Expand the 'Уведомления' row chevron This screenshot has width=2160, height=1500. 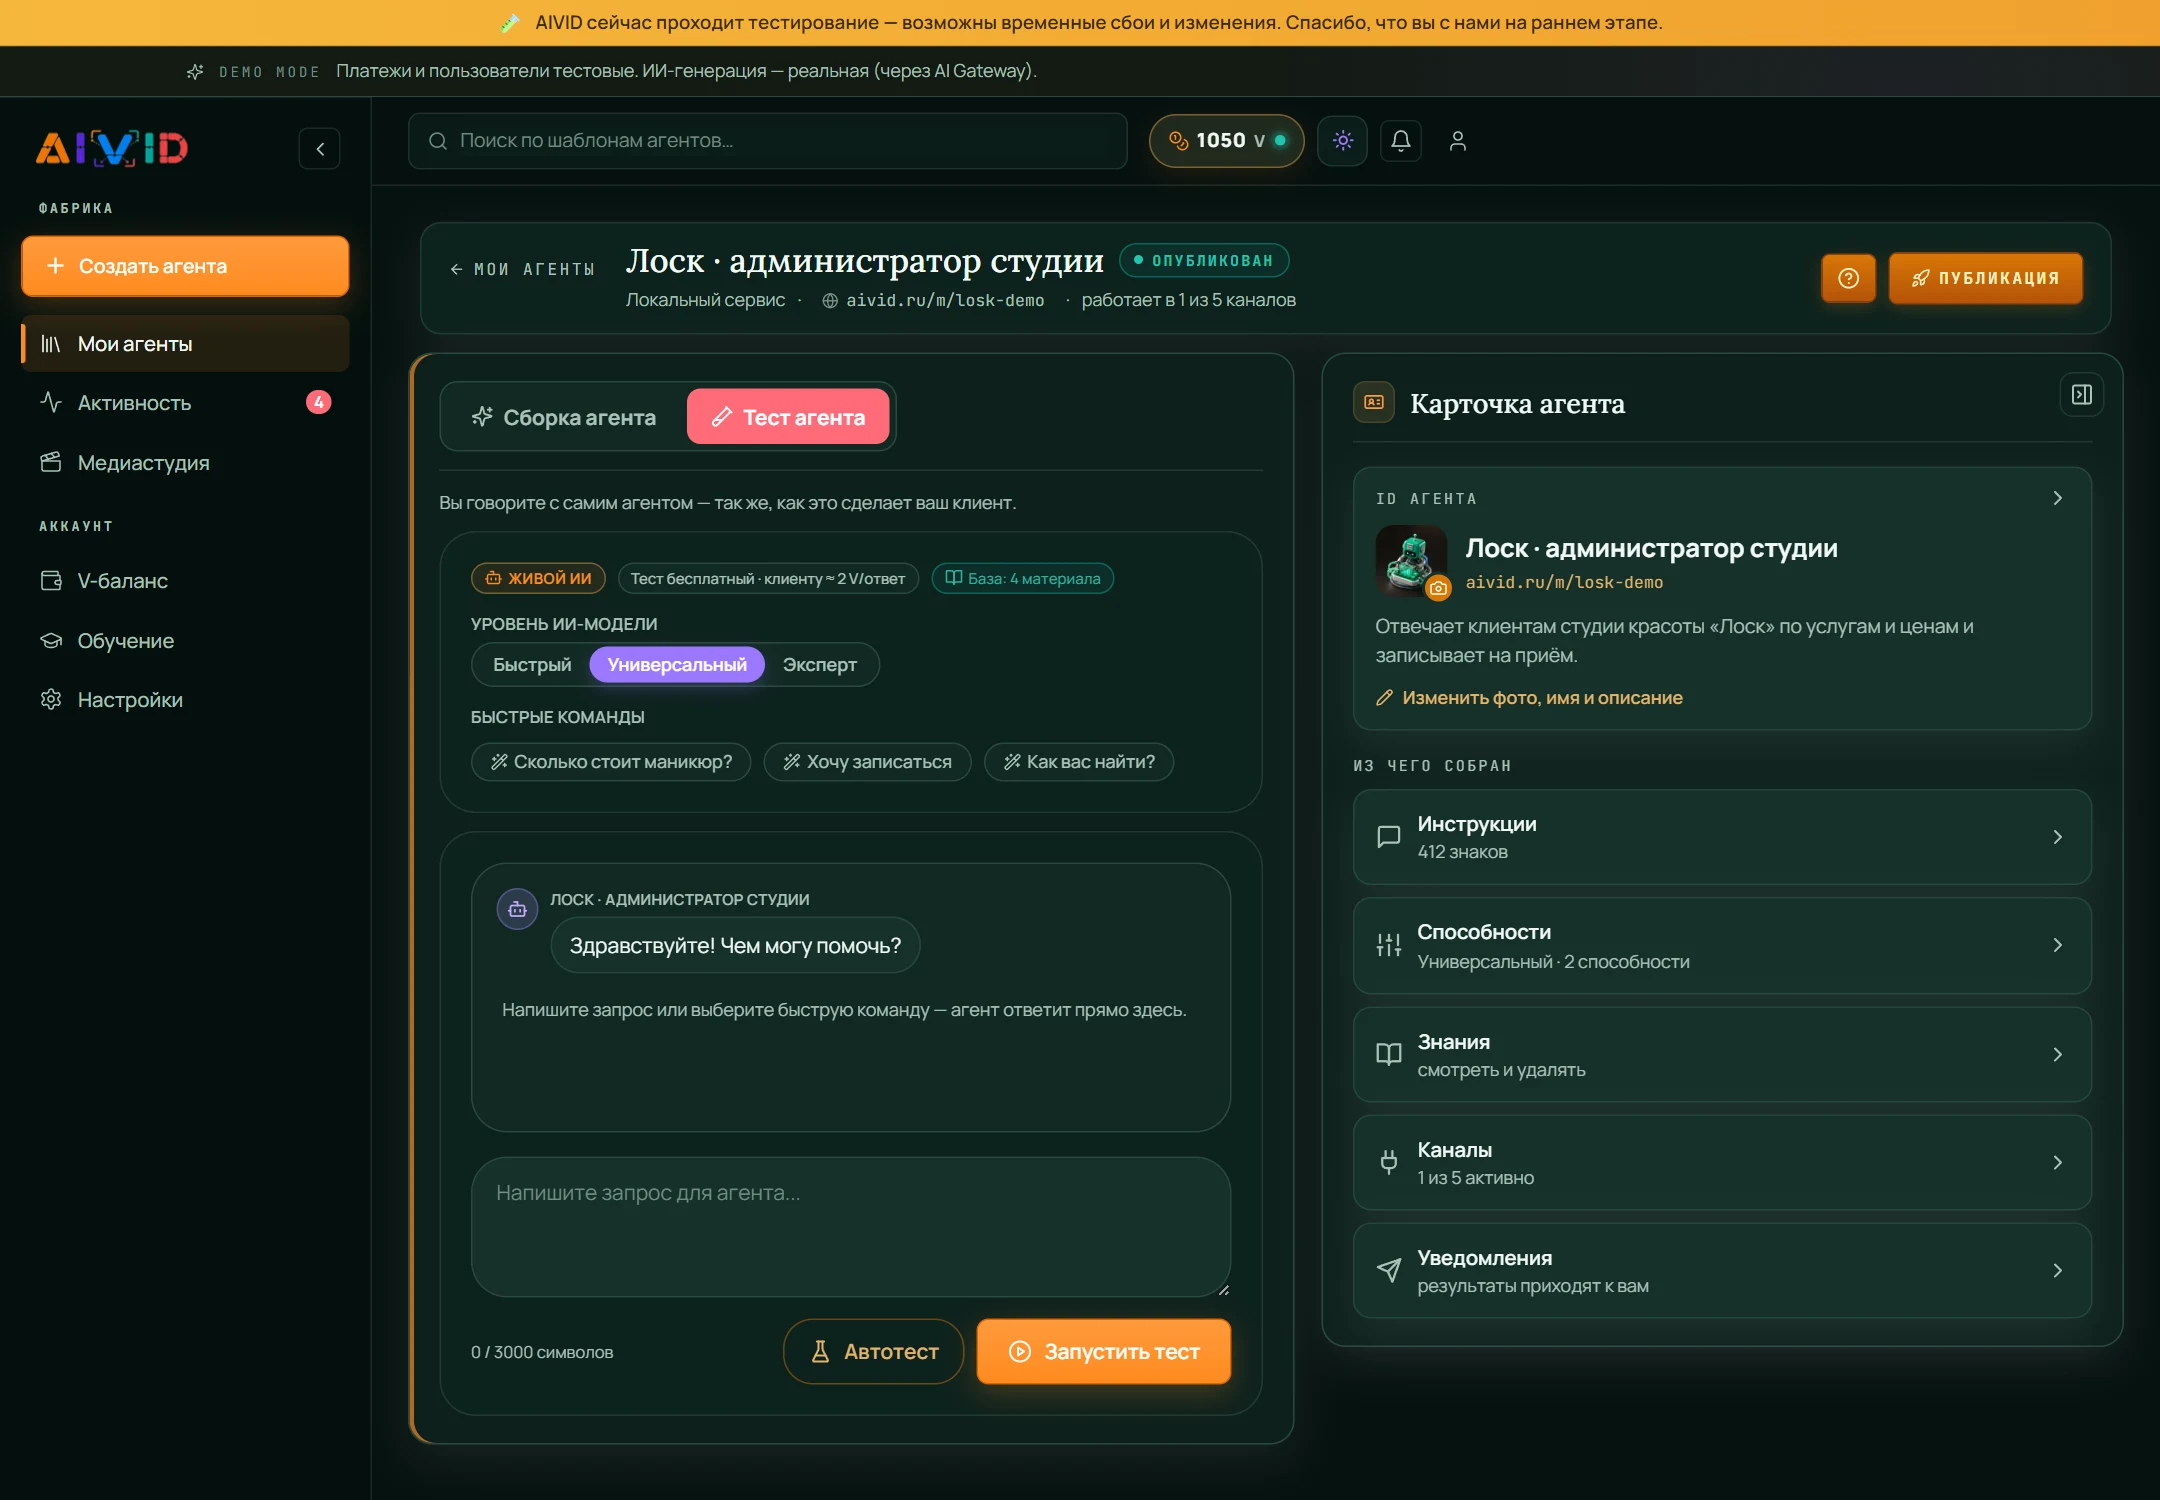[2058, 1270]
